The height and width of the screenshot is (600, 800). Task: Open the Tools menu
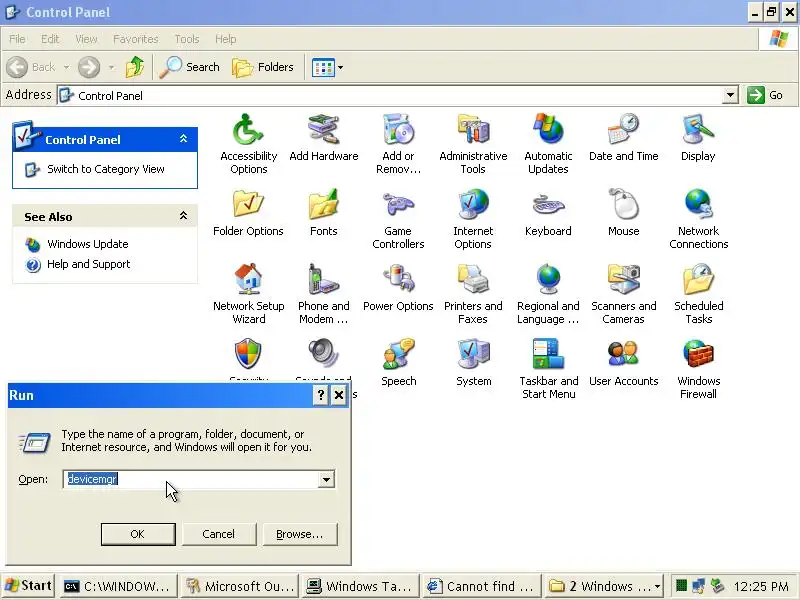tap(187, 39)
